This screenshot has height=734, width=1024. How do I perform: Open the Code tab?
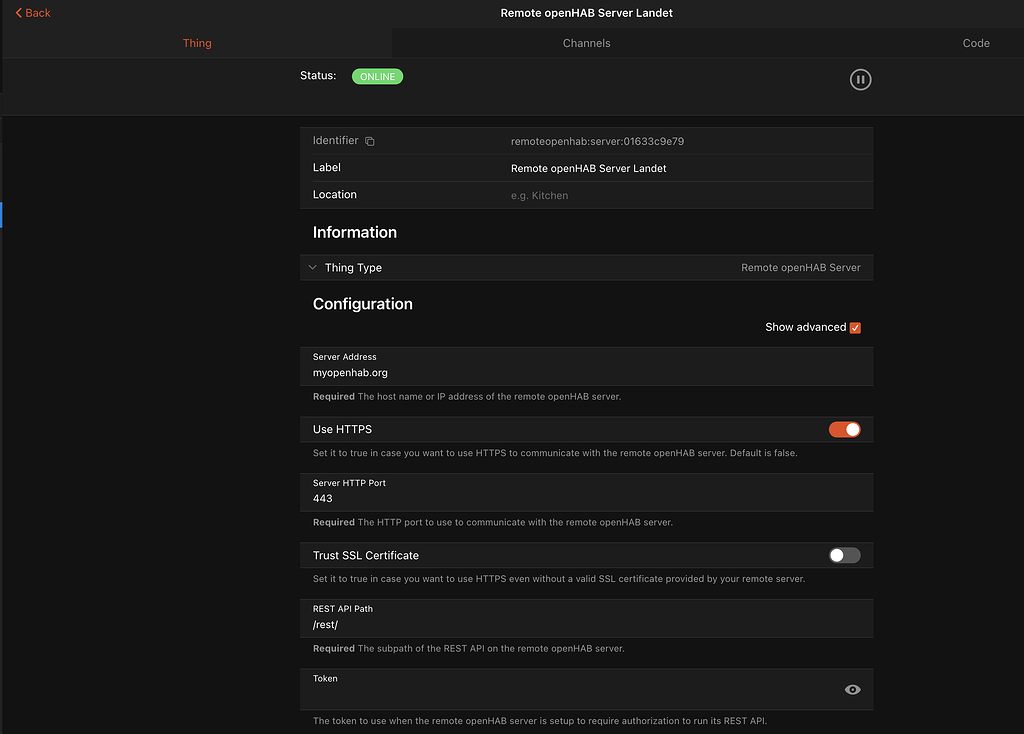[975, 43]
